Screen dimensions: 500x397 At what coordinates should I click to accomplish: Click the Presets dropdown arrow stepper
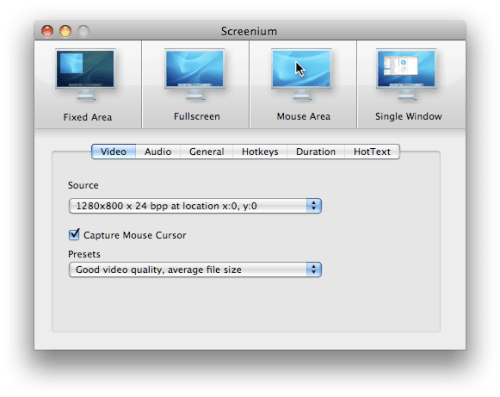(x=314, y=270)
